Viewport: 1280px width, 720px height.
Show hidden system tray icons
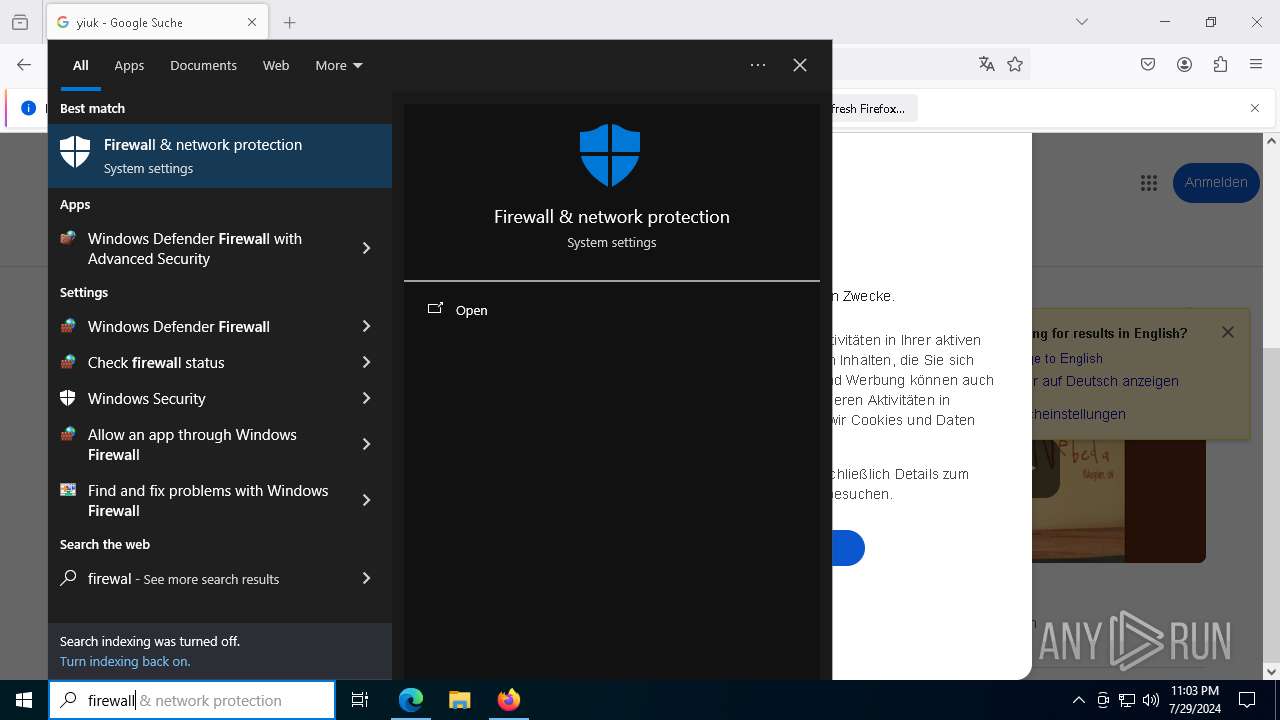coord(1078,700)
